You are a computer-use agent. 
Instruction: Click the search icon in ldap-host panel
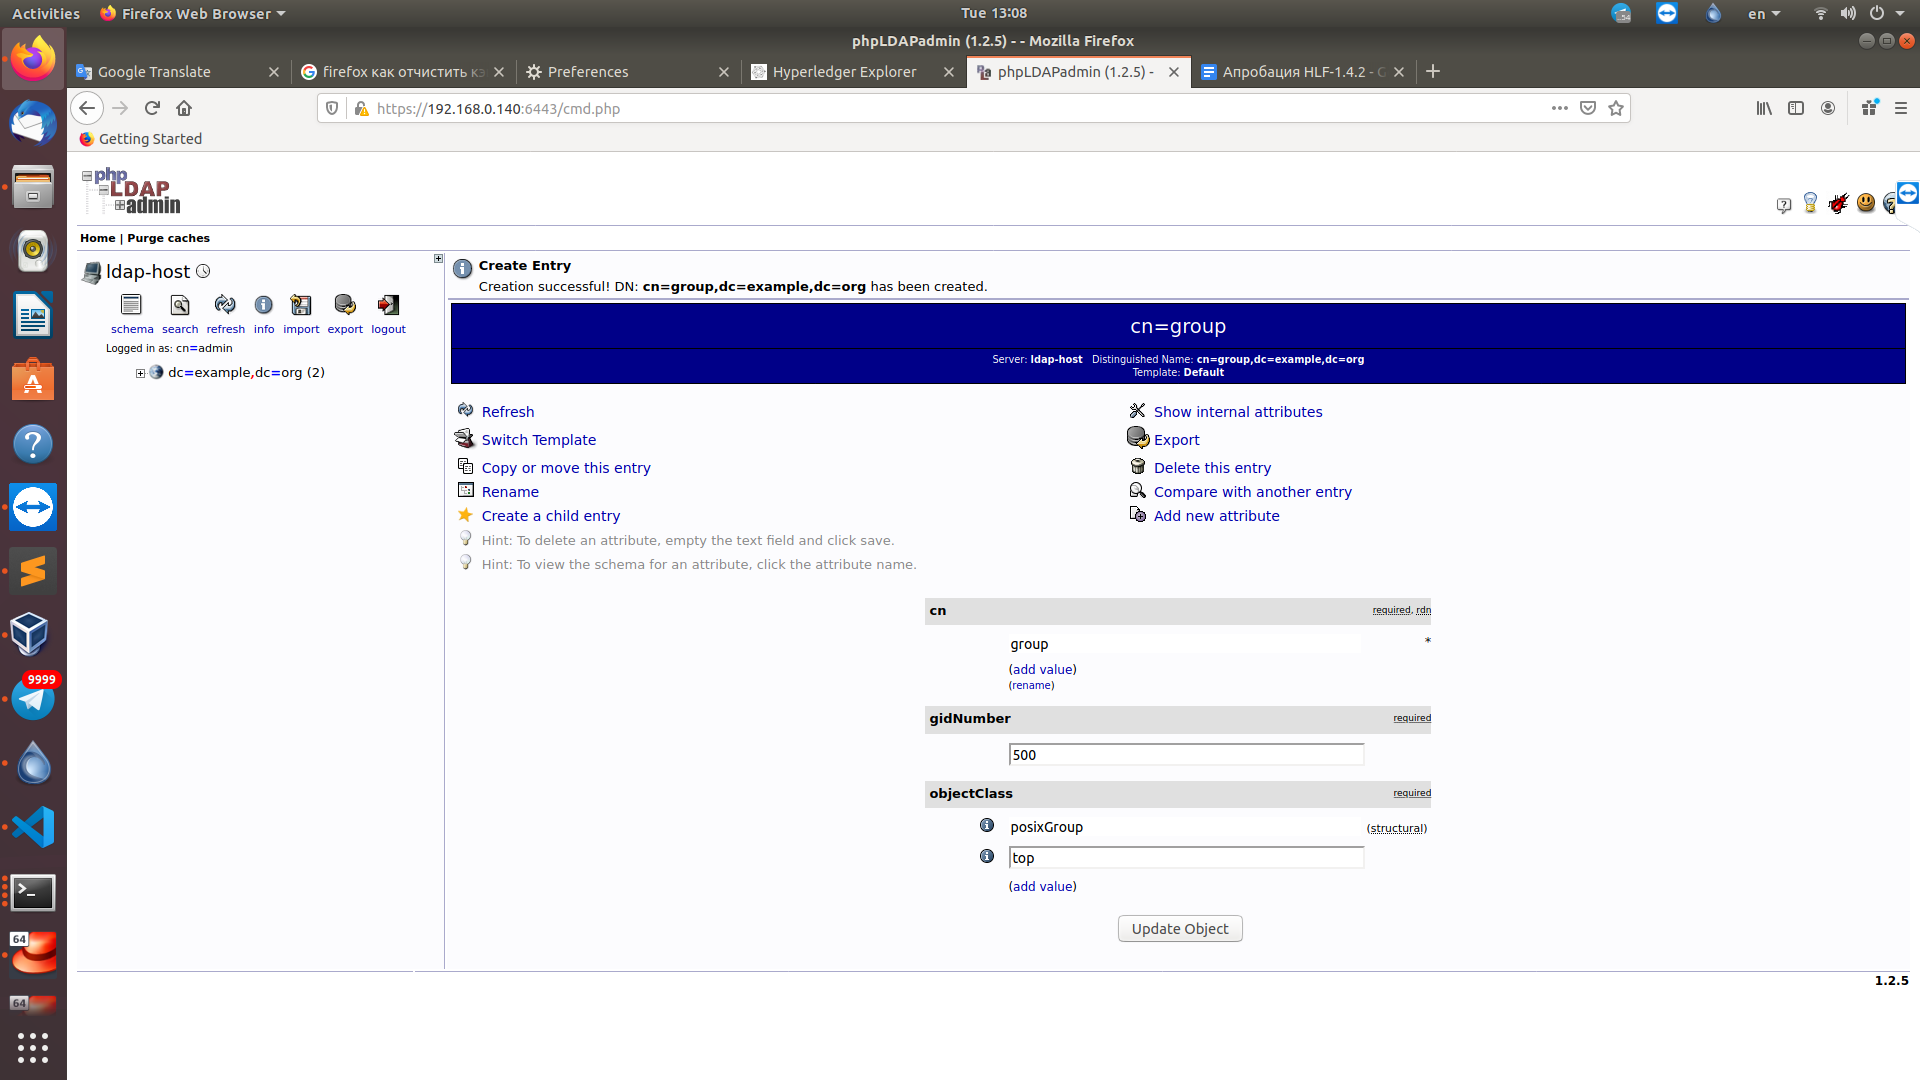click(180, 305)
